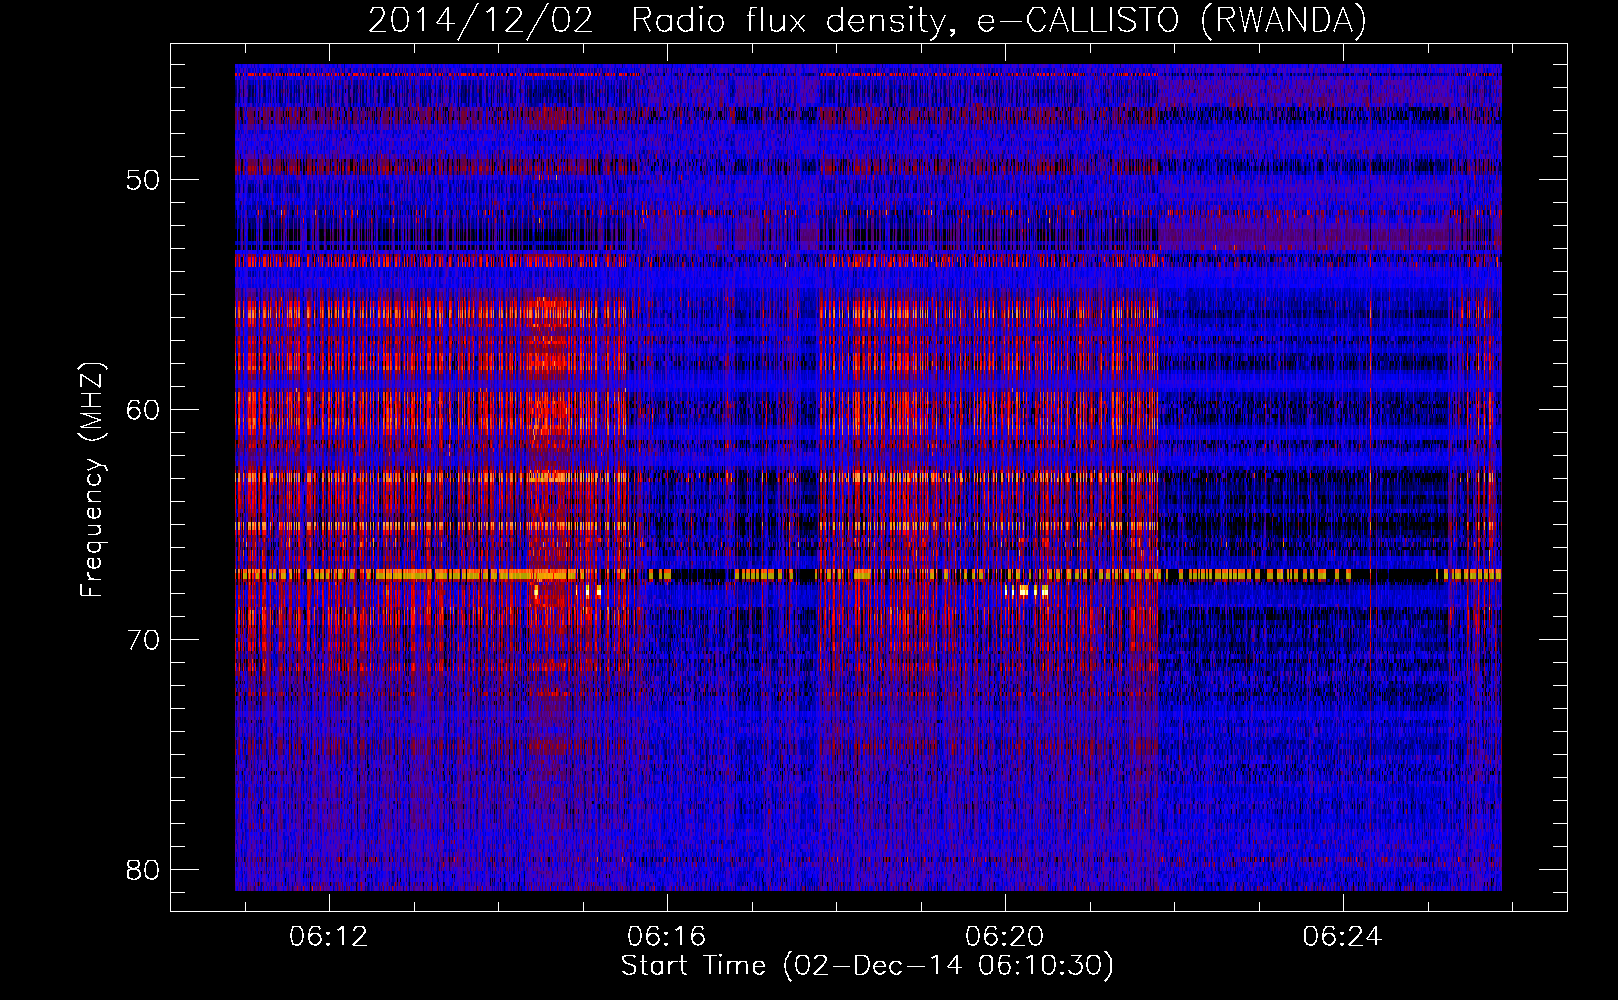Click the bright white burst near 06:20
Screen dimensions: 1618x1000
click(x=1027, y=591)
